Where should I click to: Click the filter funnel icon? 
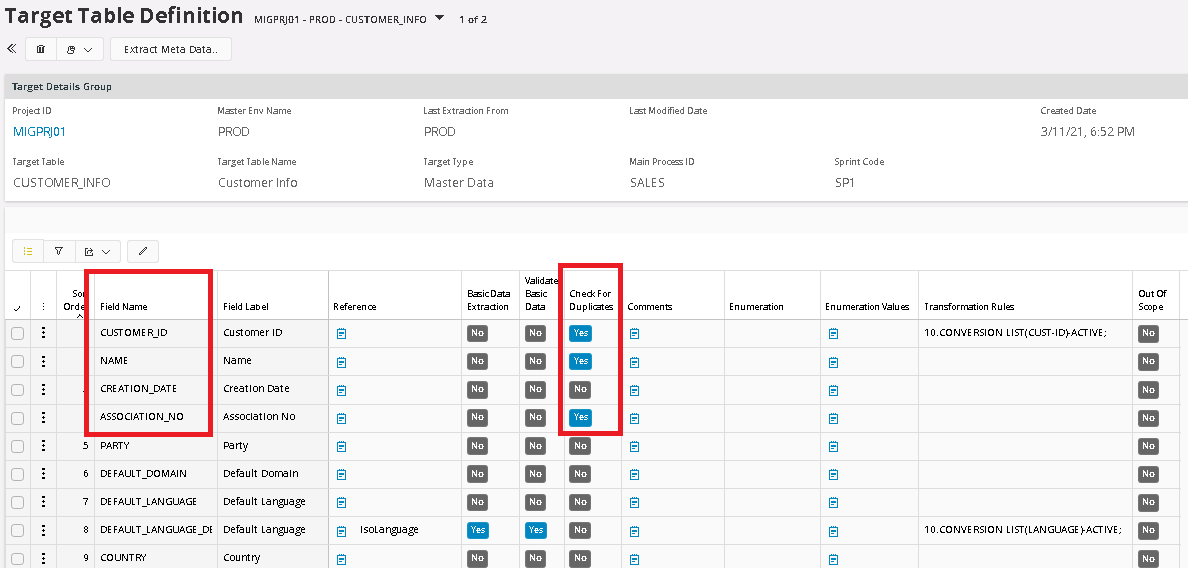coord(59,251)
